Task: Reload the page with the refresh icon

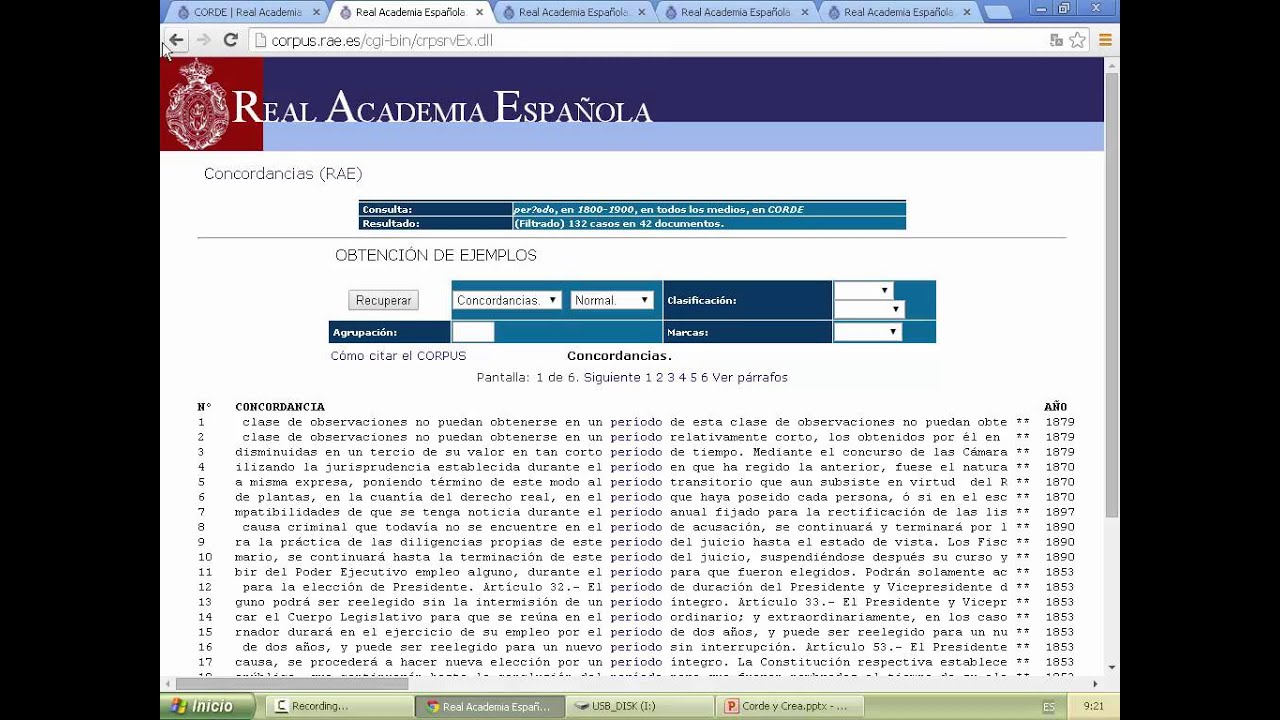Action: point(230,40)
